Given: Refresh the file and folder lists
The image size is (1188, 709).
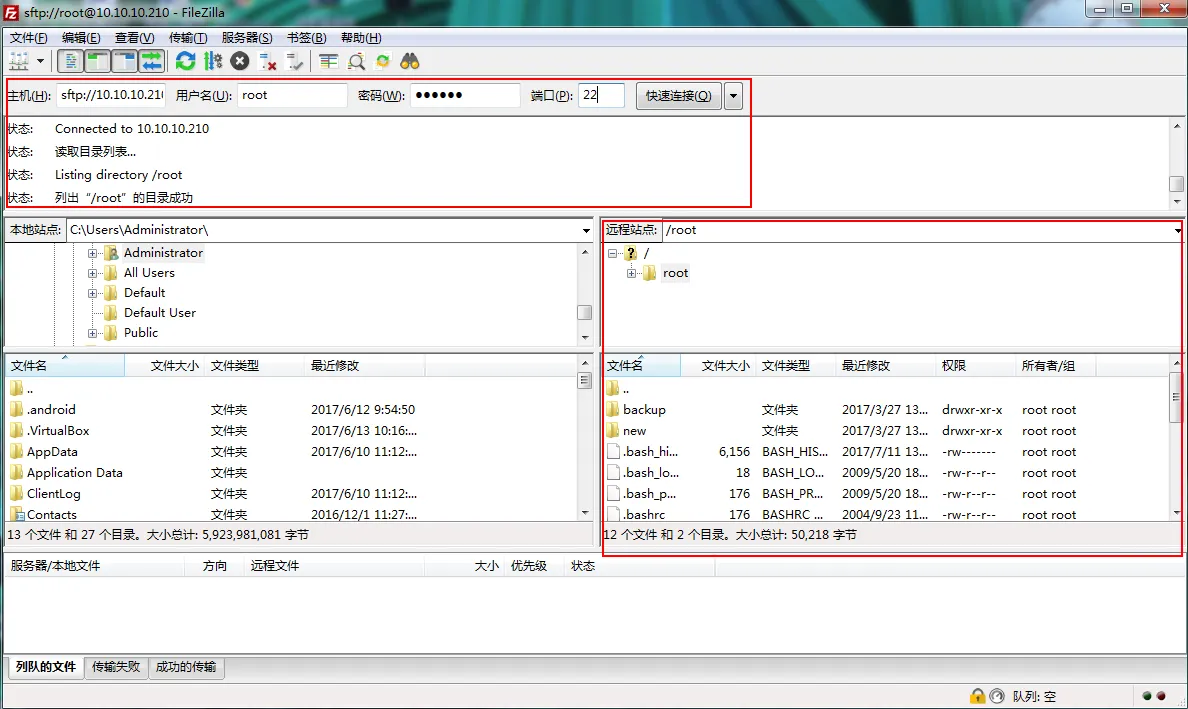Looking at the screenshot, I should pyautogui.click(x=186, y=61).
